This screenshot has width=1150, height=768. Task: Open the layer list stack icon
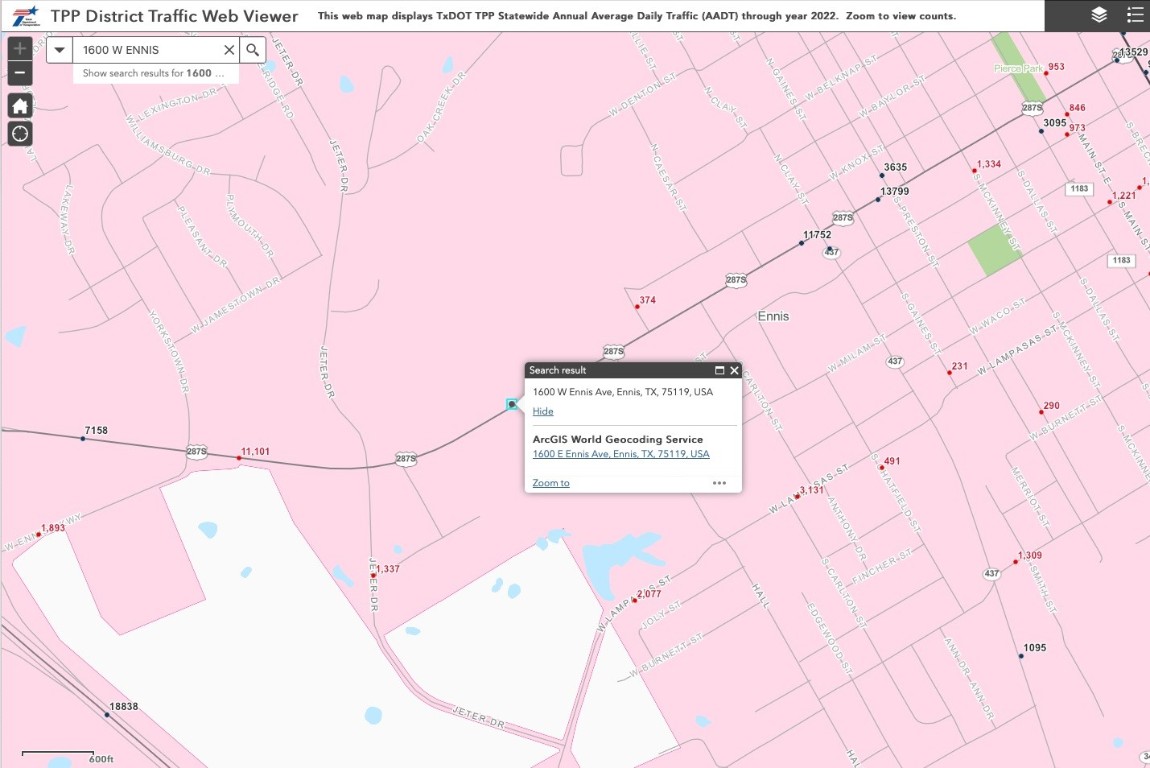click(x=1099, y=15)
